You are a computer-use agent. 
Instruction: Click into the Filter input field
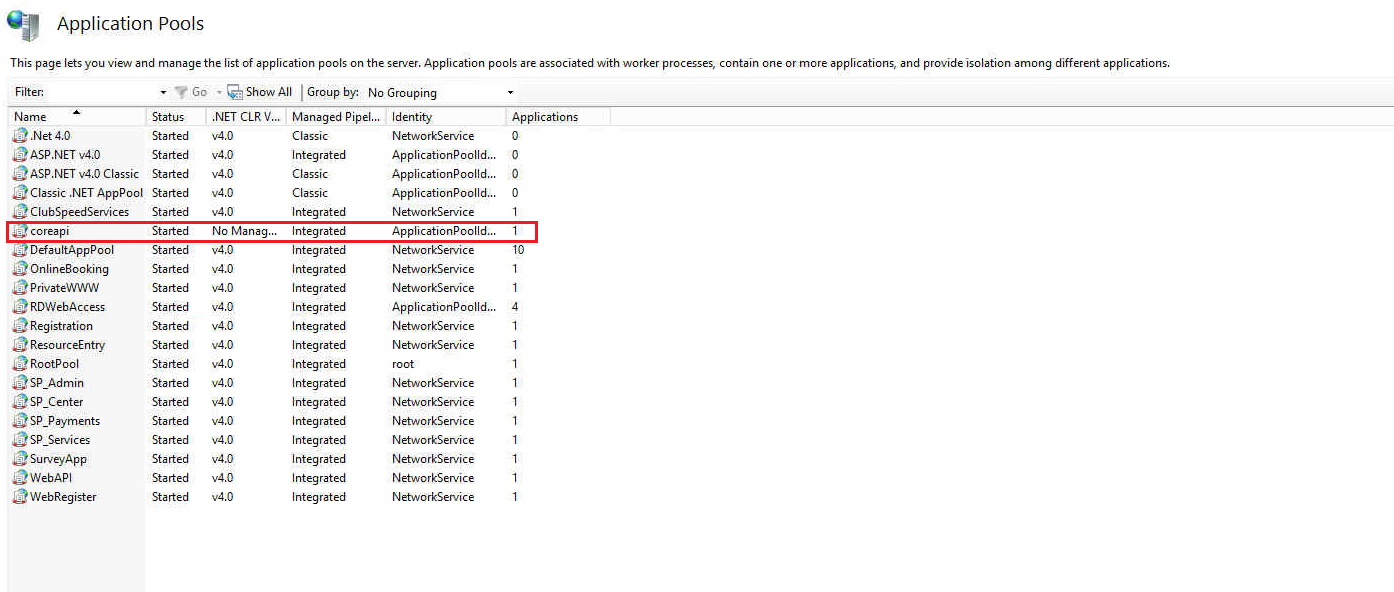click(x=101, y=92)
